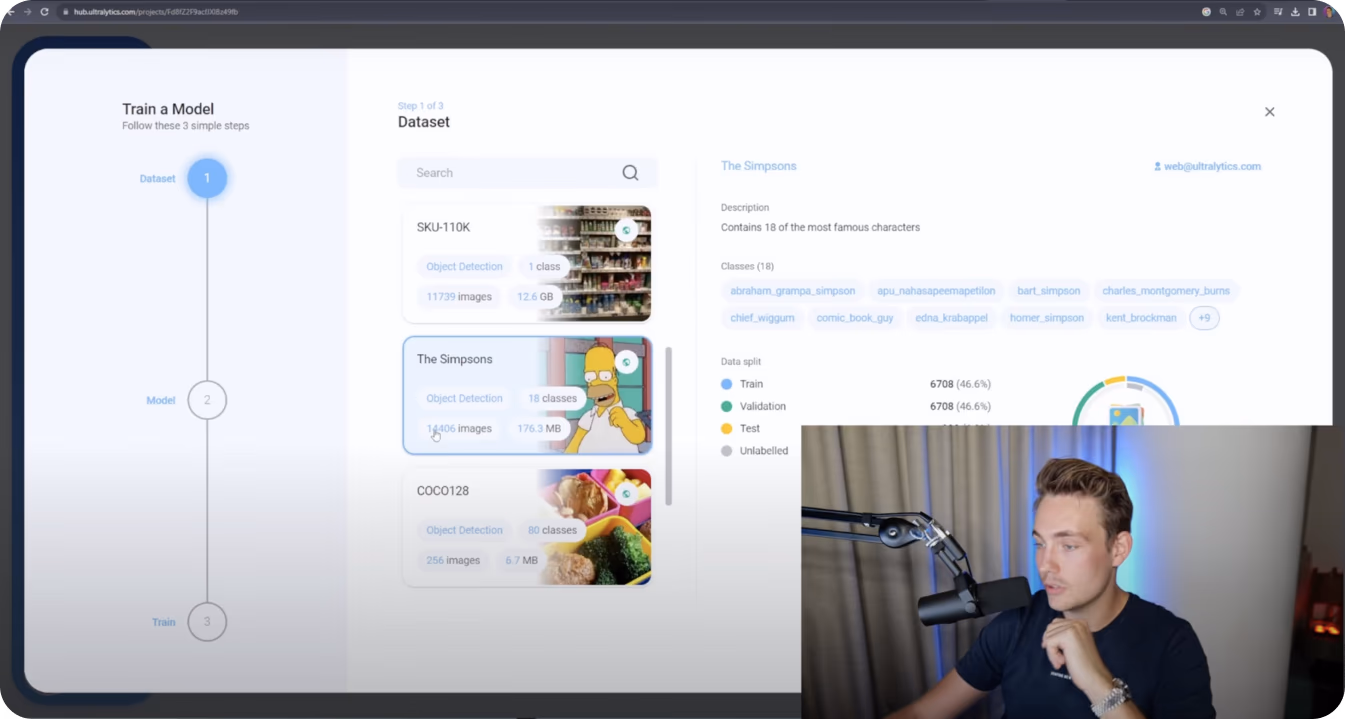Click the share page icon in the address bar
This screenshot has height=719, width=1345.
[x=1240, y=12]
